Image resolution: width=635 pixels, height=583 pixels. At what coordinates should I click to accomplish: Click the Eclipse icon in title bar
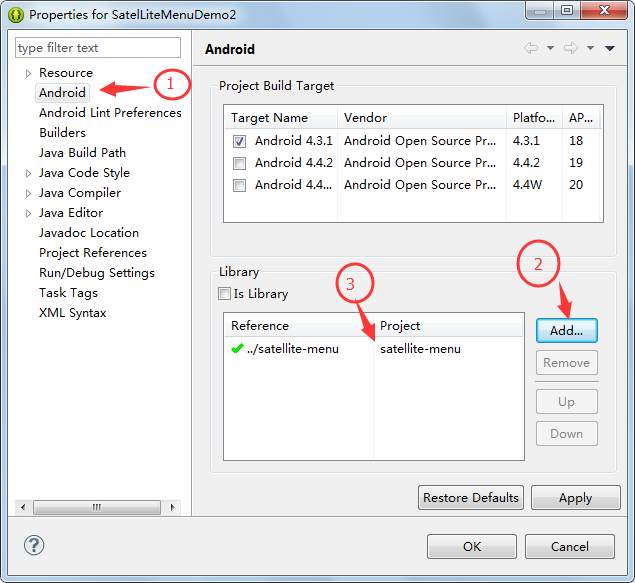[16, 15]
